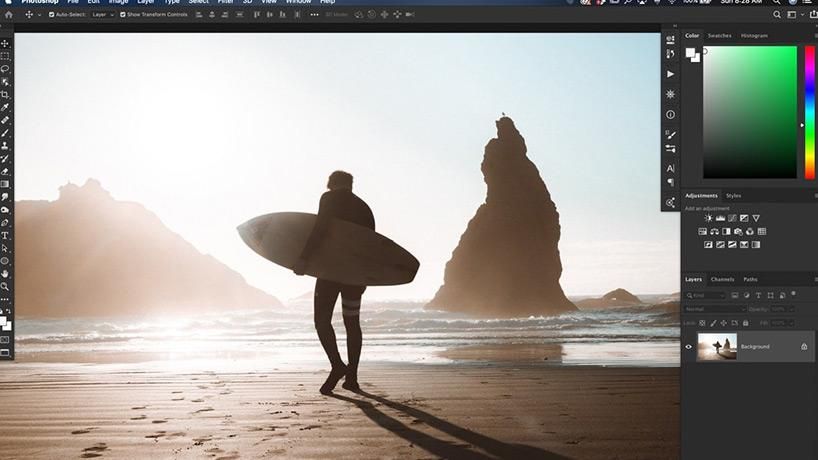Open the Character panel icon
Screen dimensions: 818x460
tap(670, 168)
